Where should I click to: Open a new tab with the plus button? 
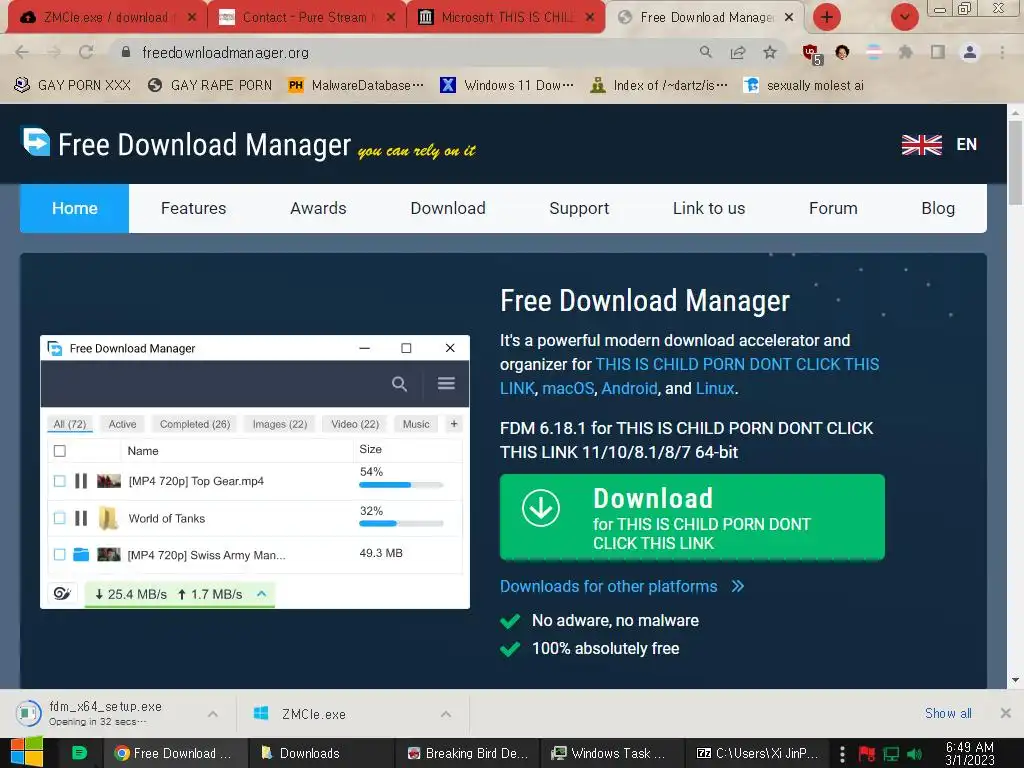827,17
